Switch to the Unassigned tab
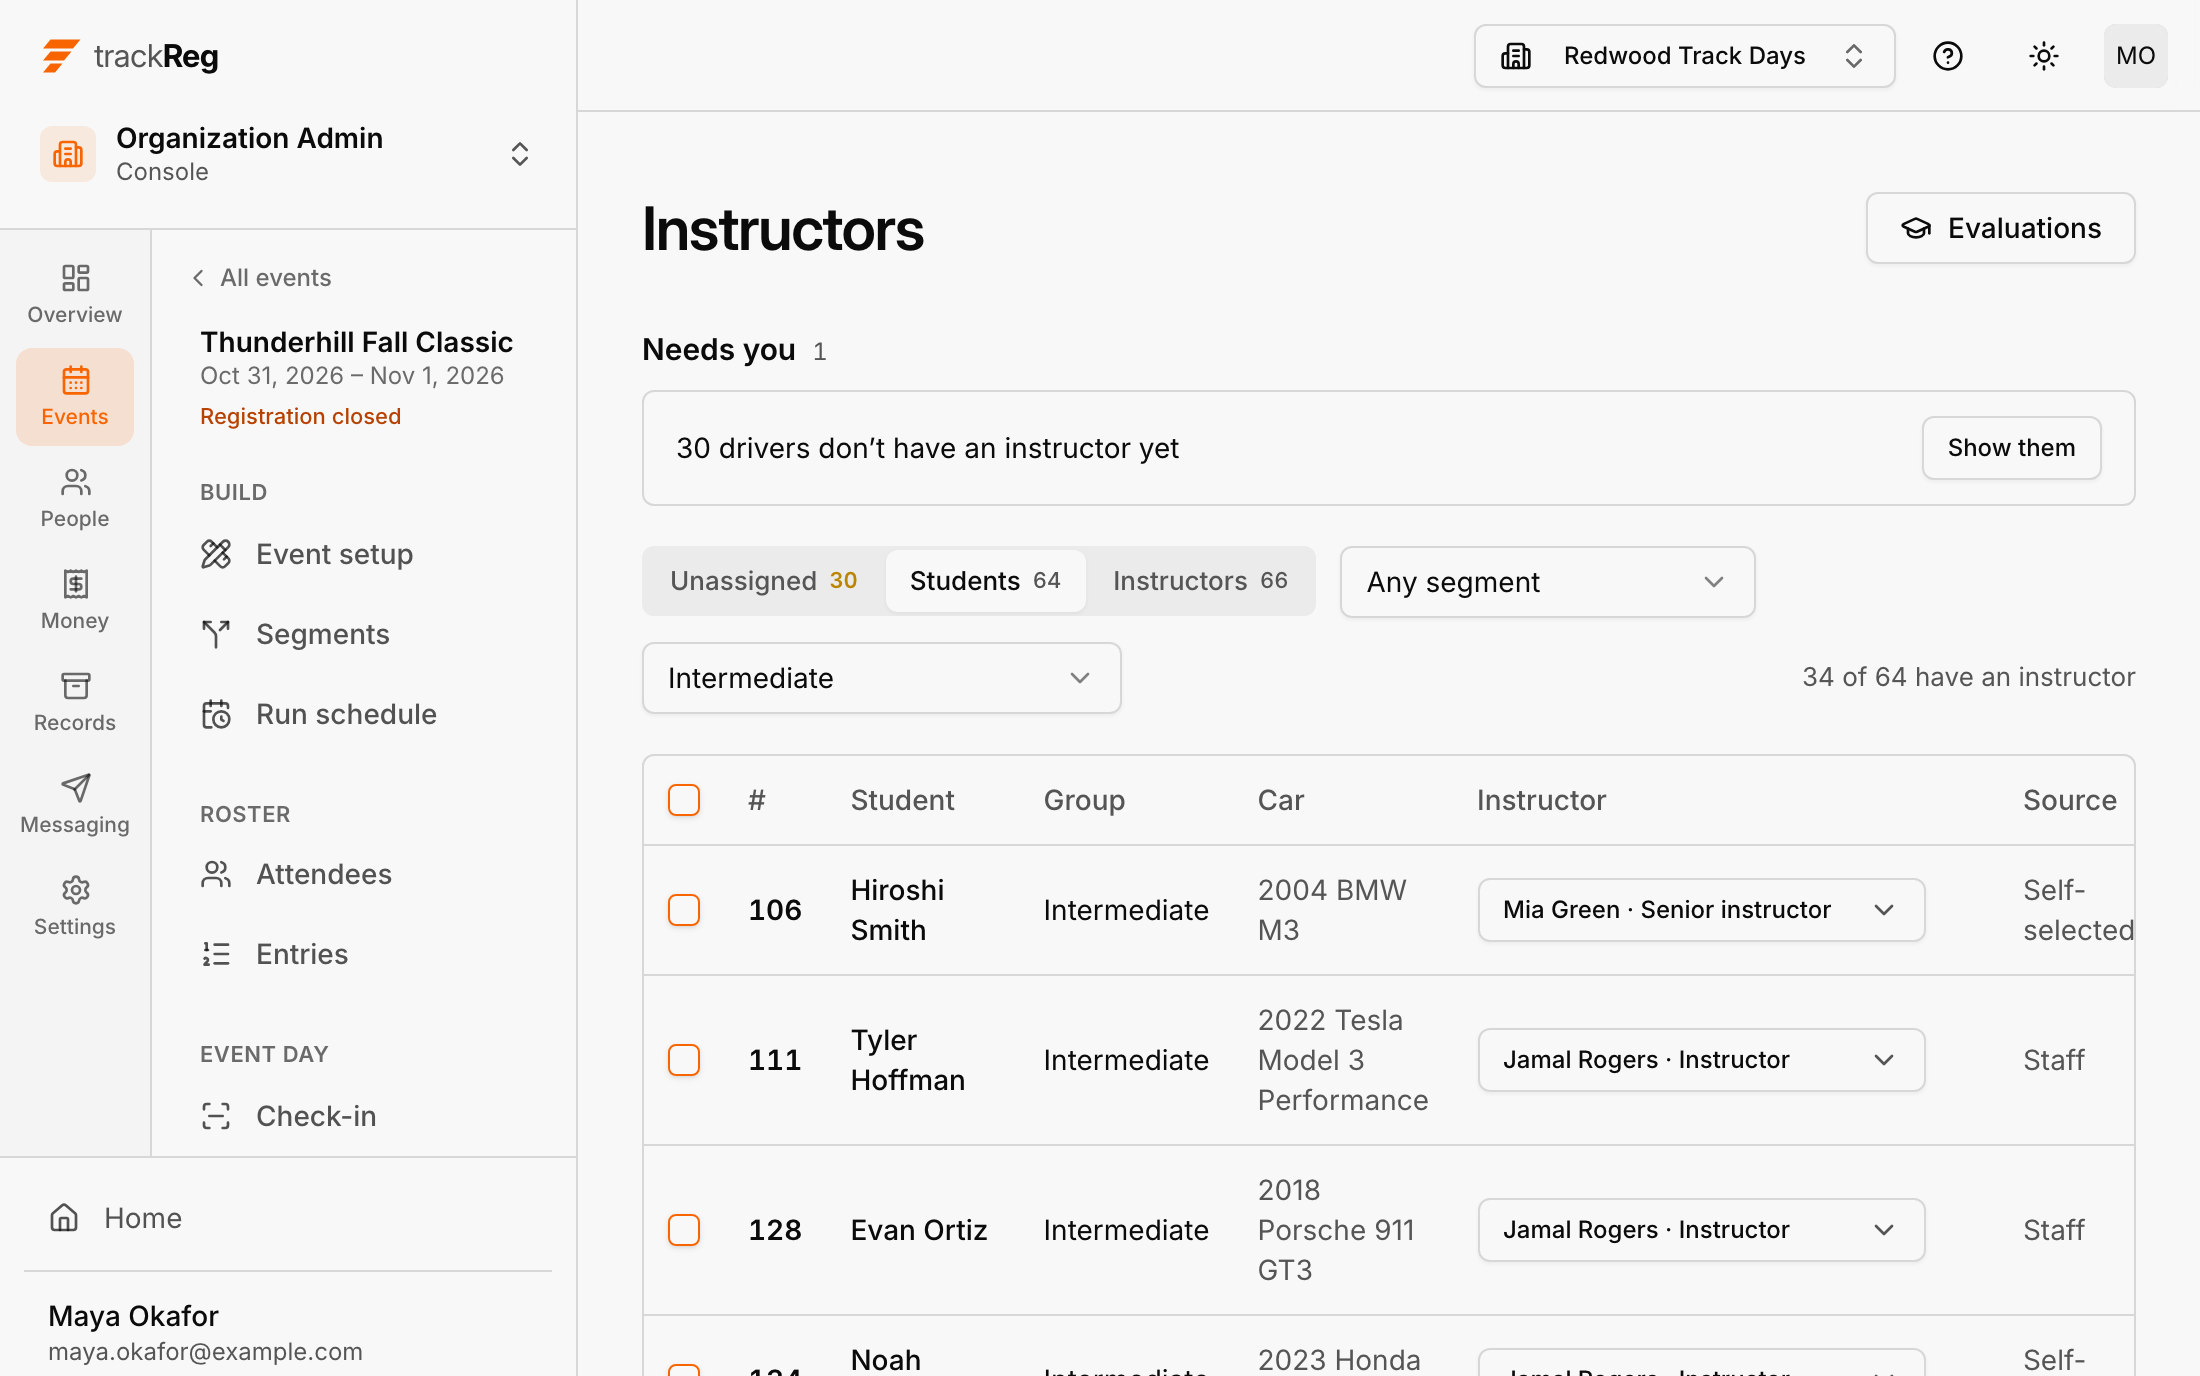2200x1376 pixels. pos(764,581)
